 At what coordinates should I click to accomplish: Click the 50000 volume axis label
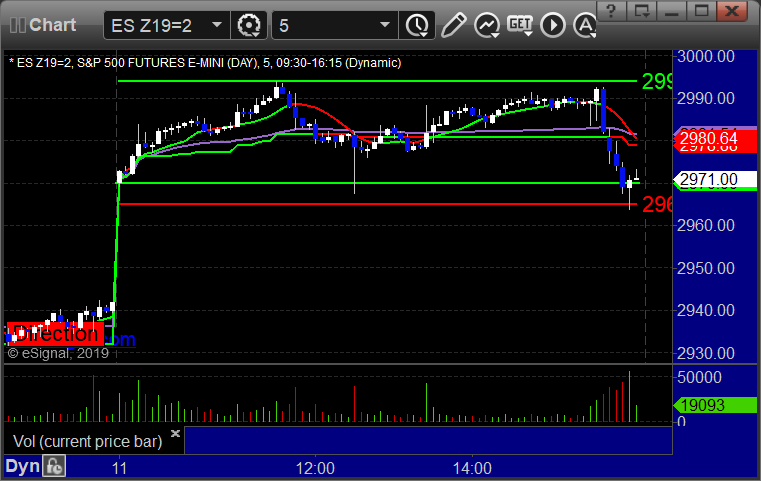699,377
